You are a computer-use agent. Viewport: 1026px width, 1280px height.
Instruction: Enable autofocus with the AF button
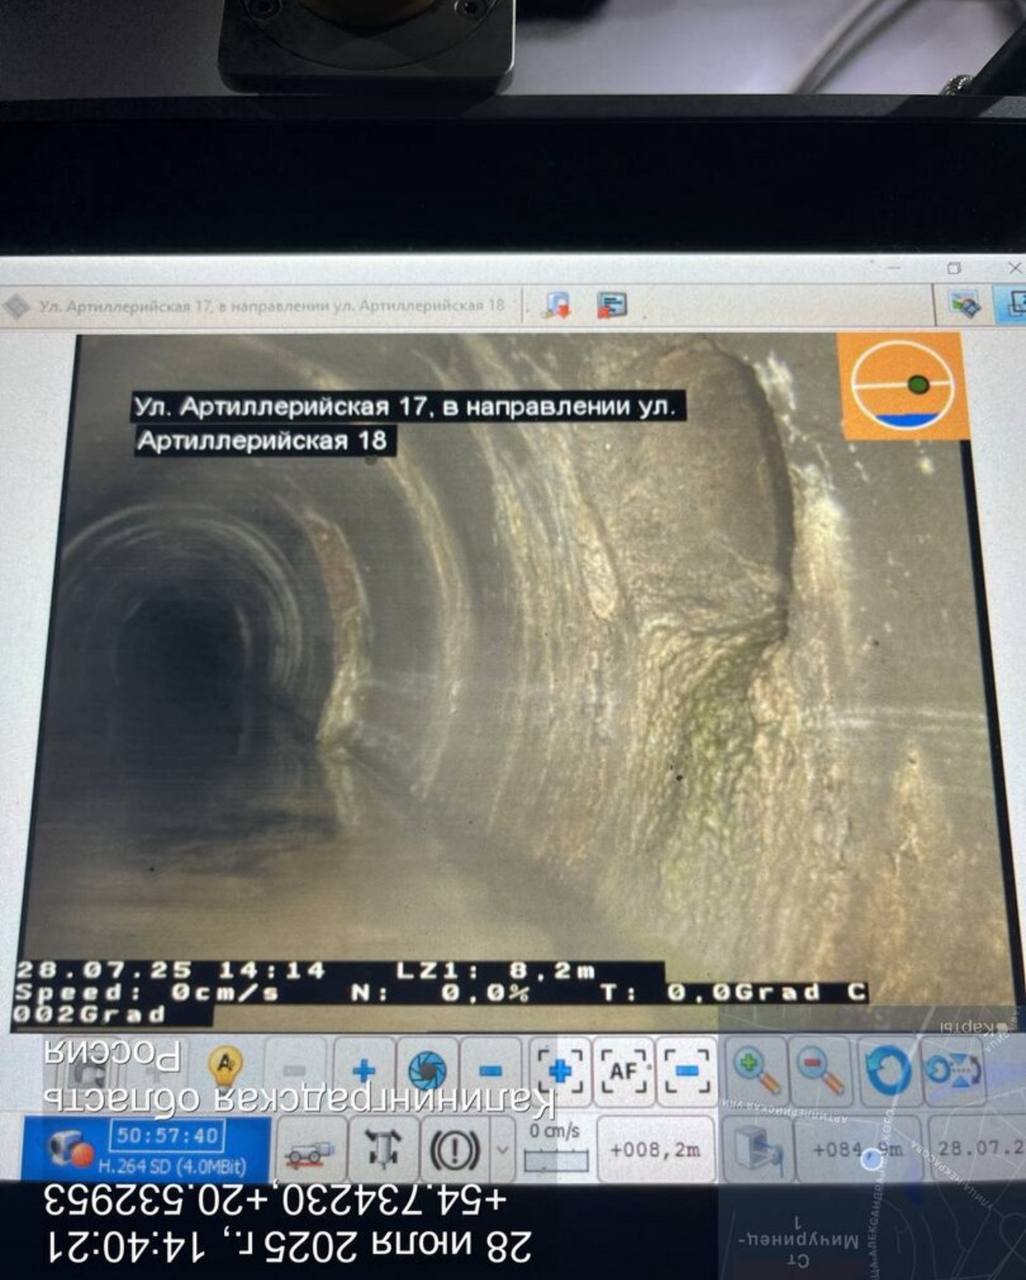(623, 1070)
